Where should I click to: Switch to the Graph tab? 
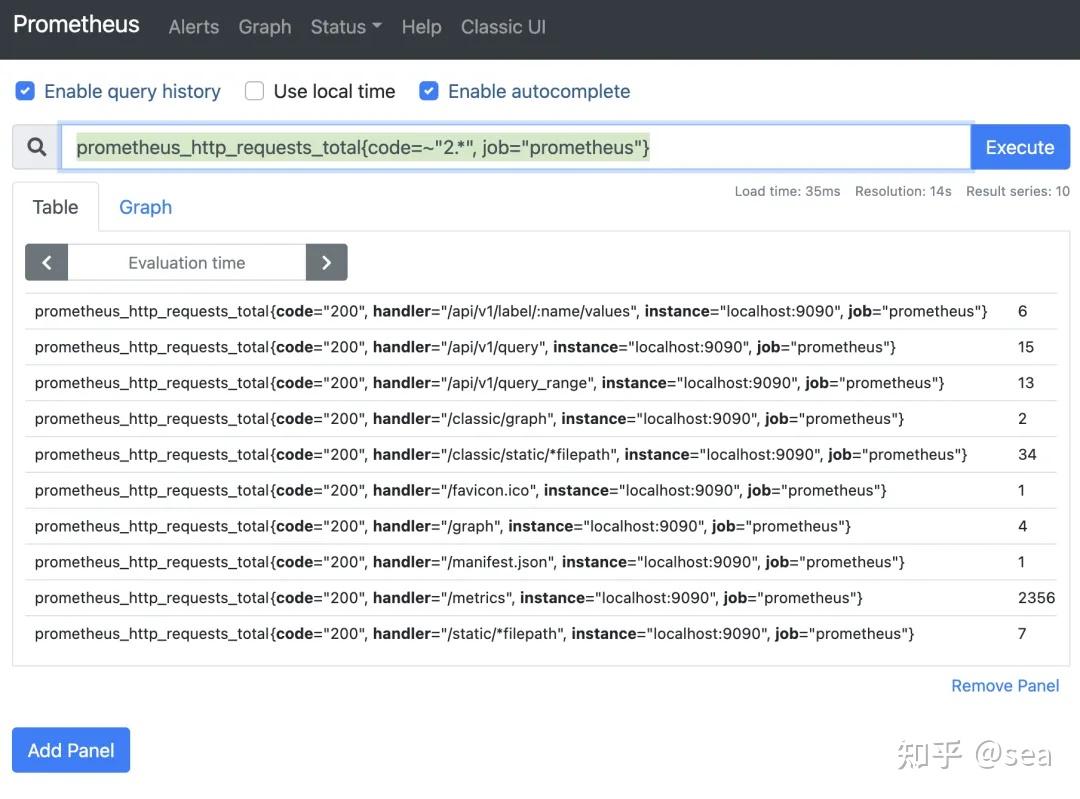click(x=145, y=207)
